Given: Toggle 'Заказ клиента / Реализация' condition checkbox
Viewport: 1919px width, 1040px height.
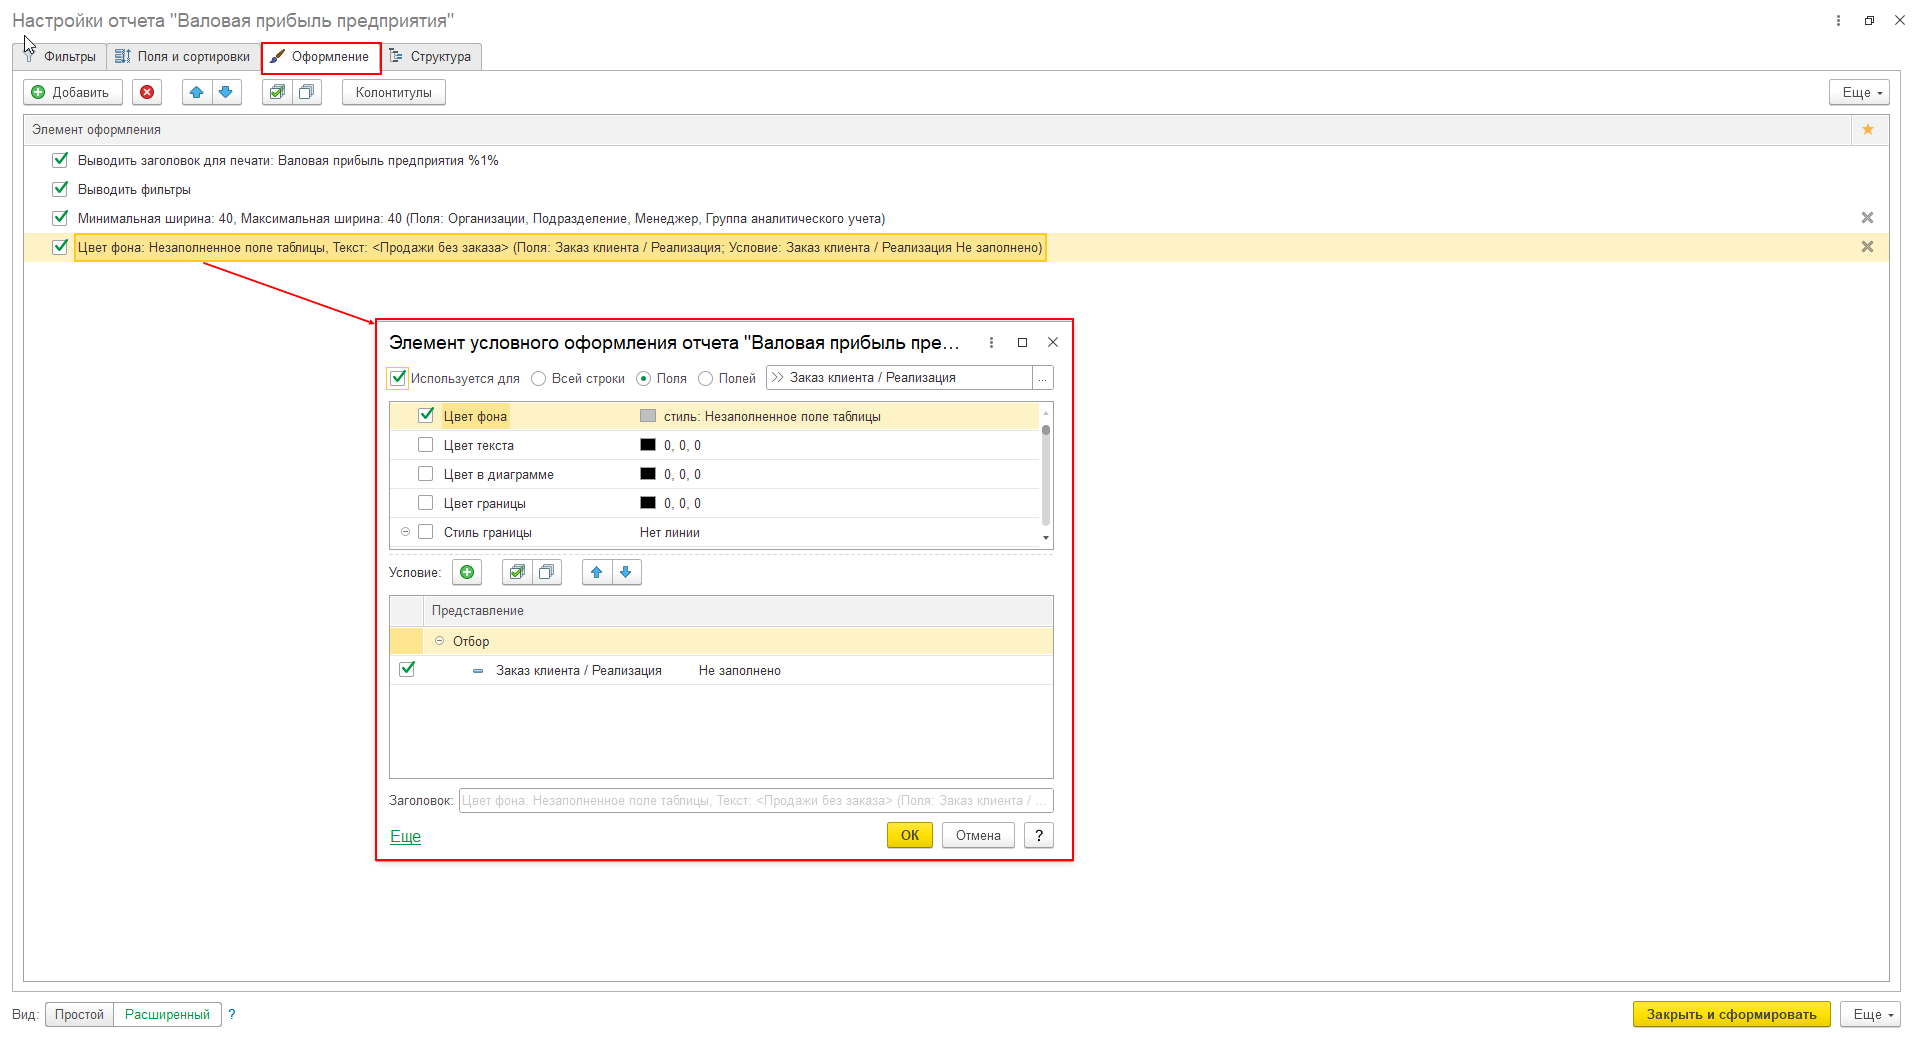Looking at the screenshot, I should coord(407,669).
